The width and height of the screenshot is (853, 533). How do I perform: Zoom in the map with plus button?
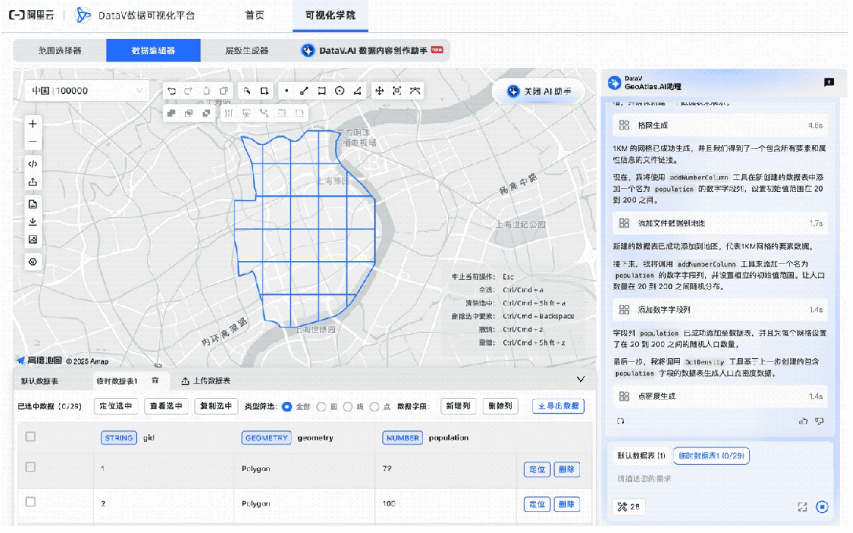(33, 124)
